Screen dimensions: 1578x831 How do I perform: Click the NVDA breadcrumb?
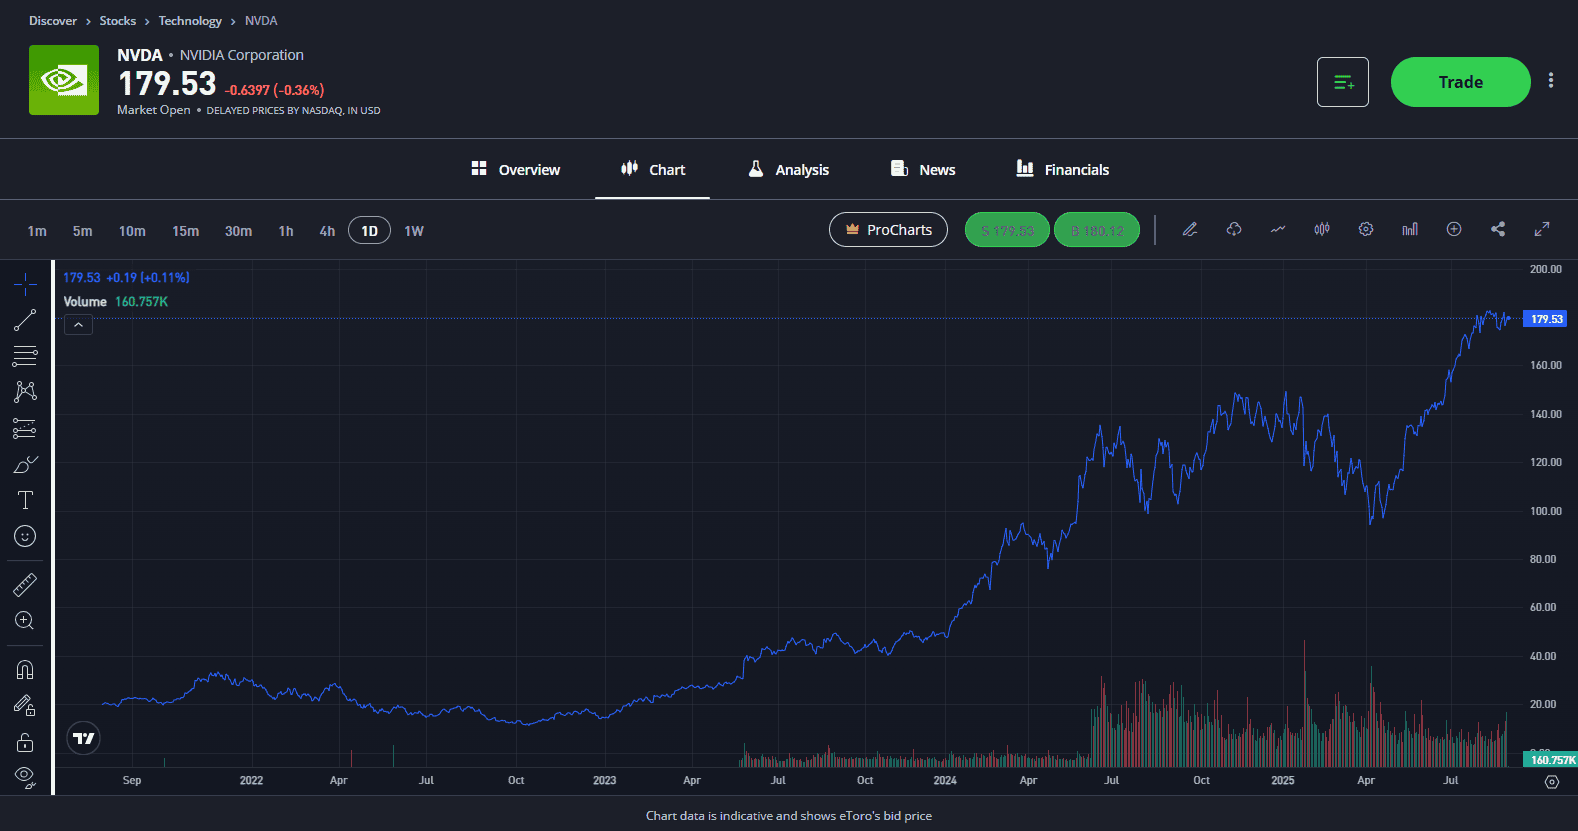click(x=261, y=21)
